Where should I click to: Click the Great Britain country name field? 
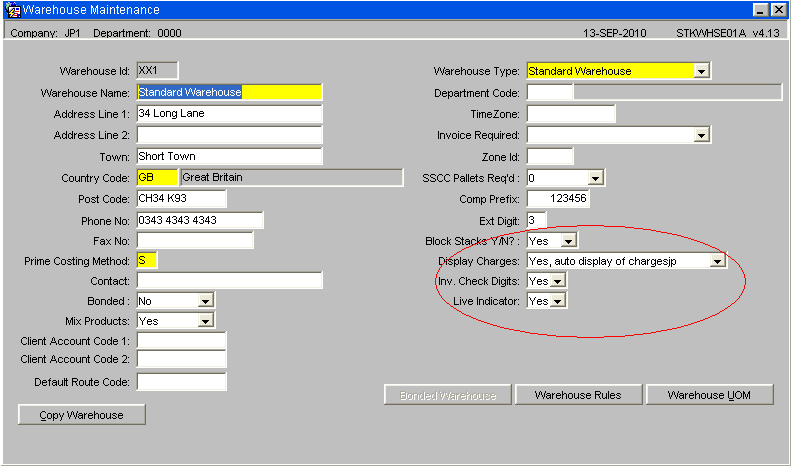292,178
